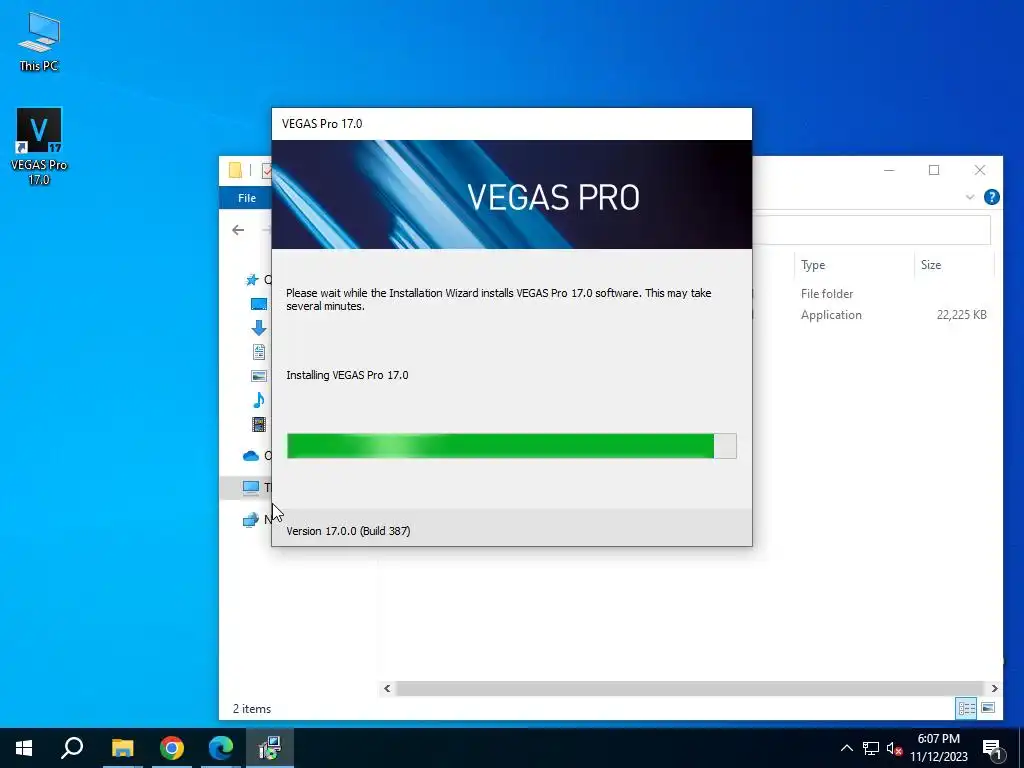Viewport: 1024px width, 768px height.
Task: Show hidden system tray icons
Action: (846, 748)
